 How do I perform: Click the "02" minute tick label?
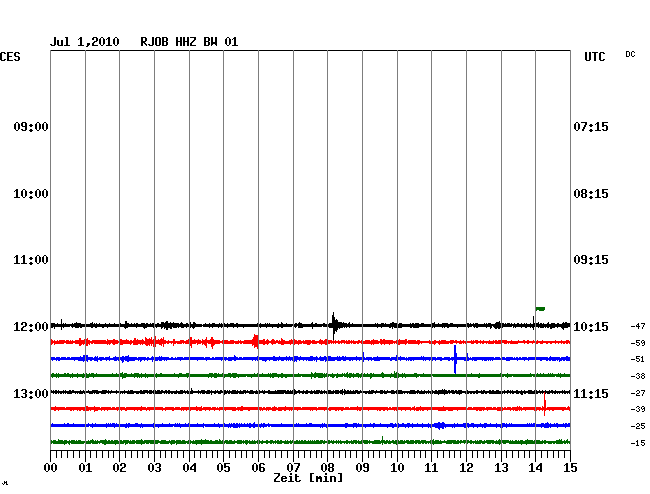tap(119, 468)
